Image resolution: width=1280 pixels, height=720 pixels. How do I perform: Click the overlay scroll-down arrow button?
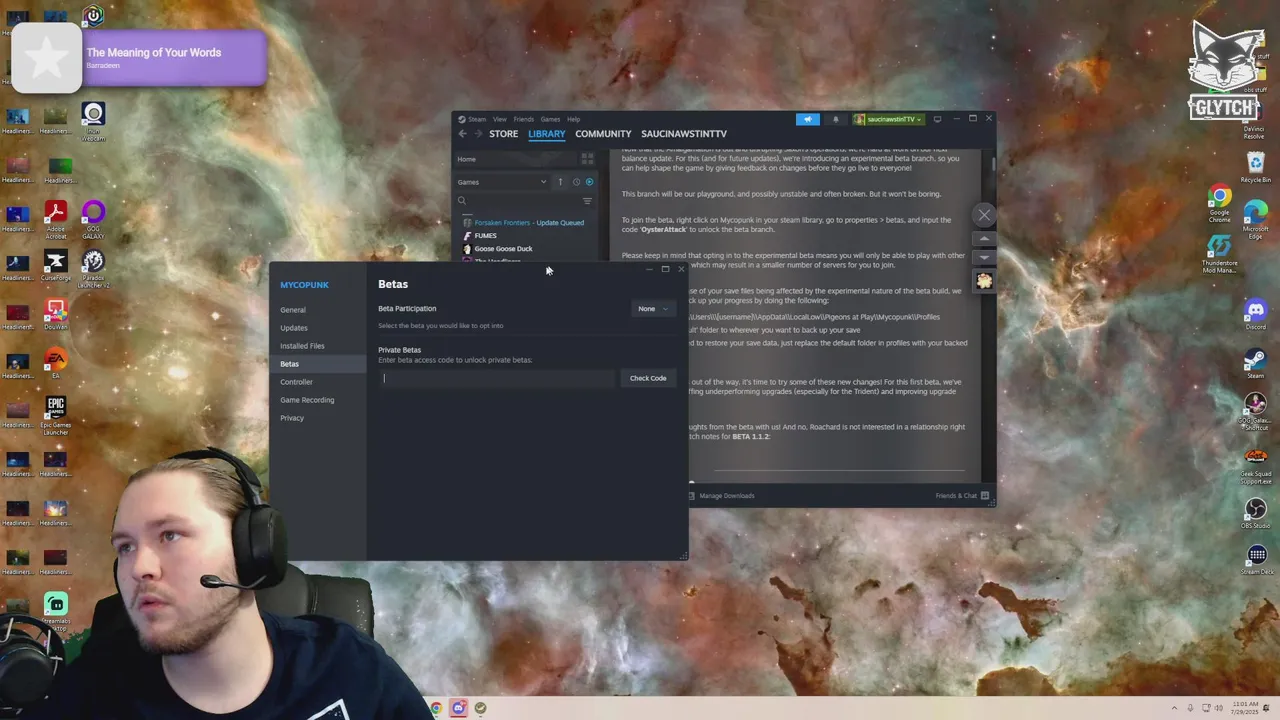[x=984, y=258]
